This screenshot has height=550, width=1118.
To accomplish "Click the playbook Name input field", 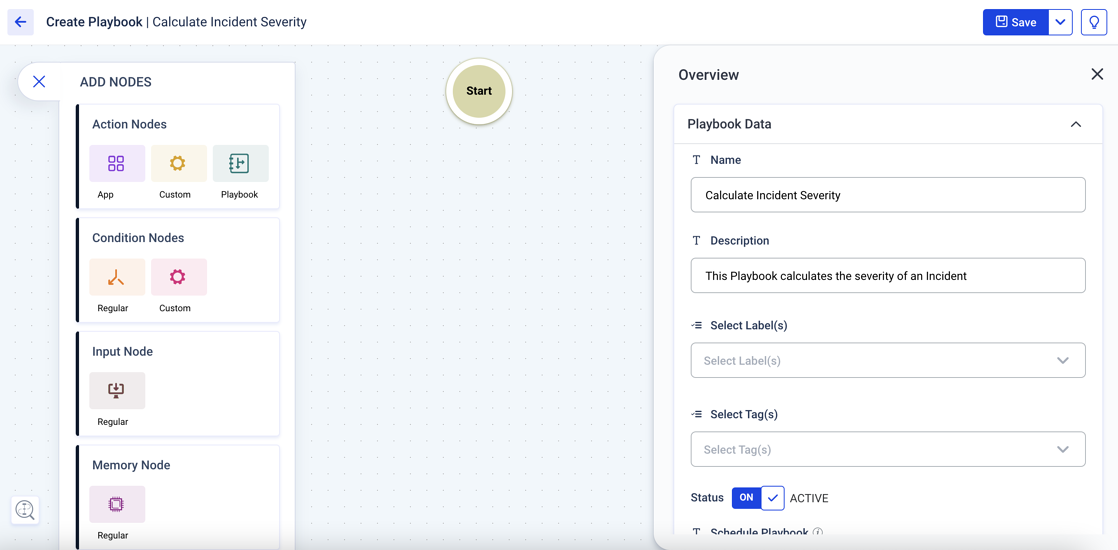I will tap(887, 195).
